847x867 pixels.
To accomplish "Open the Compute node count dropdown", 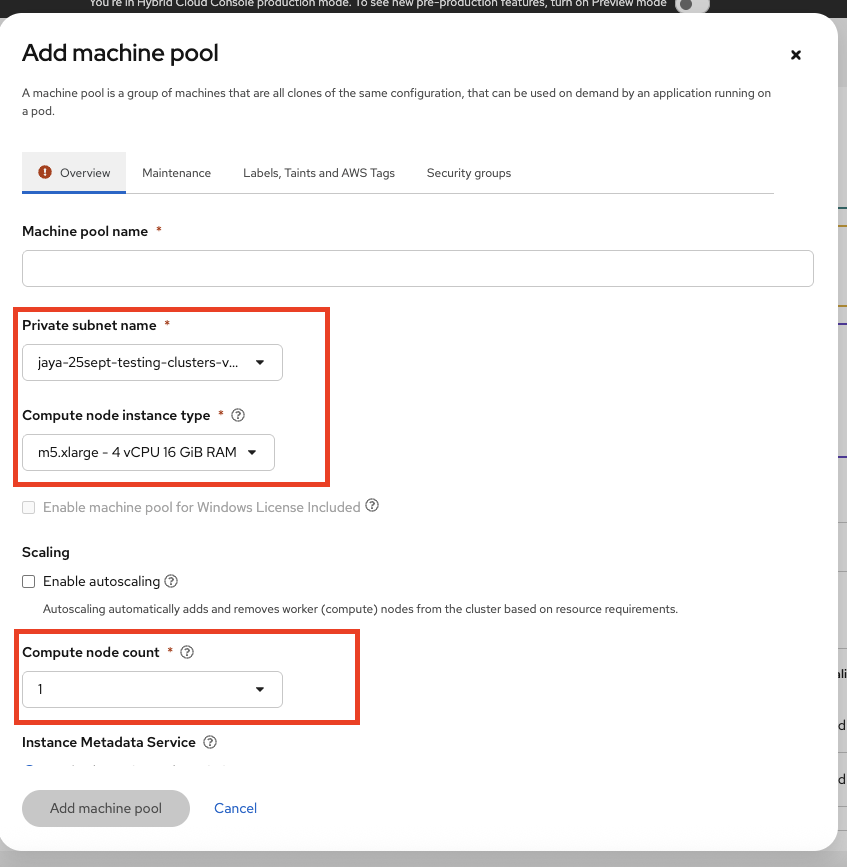I will tap(152, 689).
